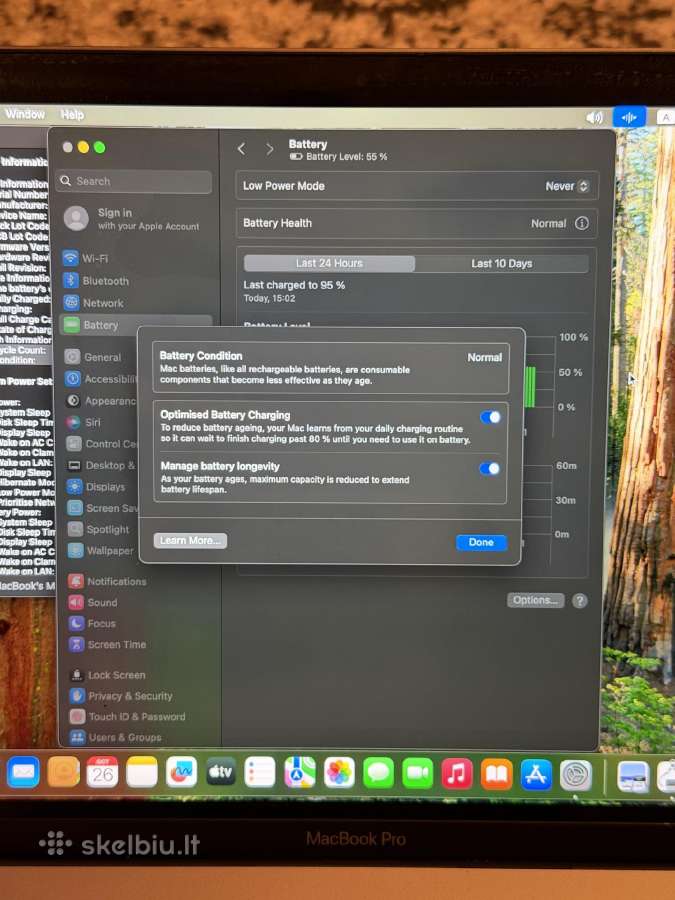Go forward with the right chevron
The width and height of the screenshot is (675, 900).
coord(270,149)
